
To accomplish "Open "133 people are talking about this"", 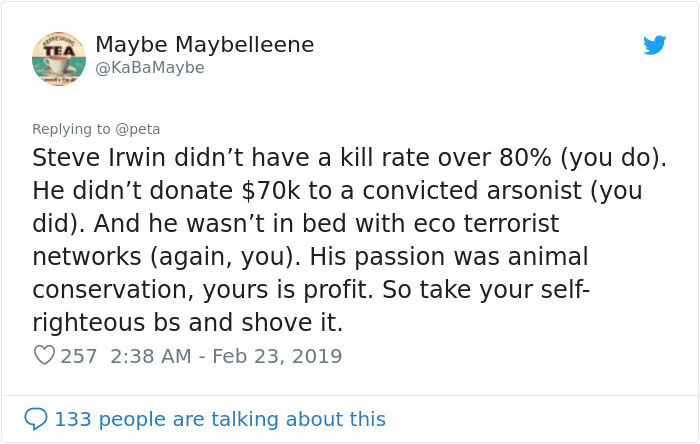I will click(220, 419).
